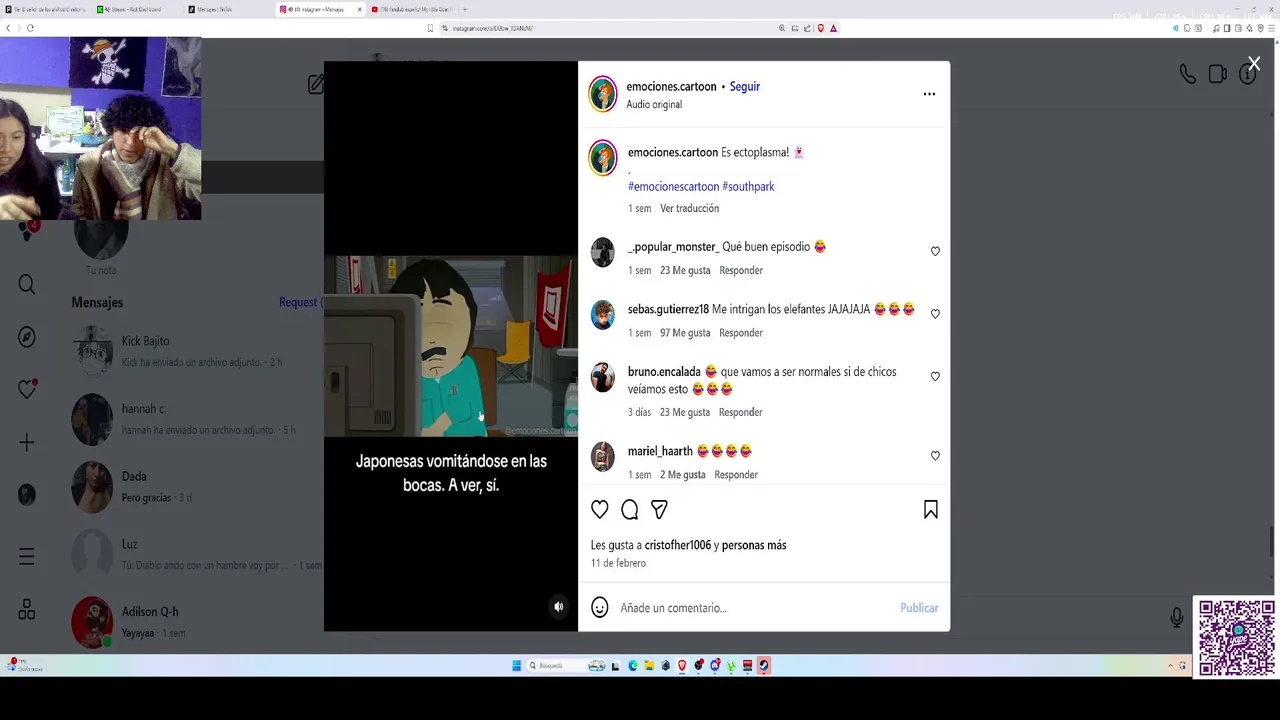Open the Adilson Q-h conversation
The image size is (1280, 720).
(x=197, y=621)
